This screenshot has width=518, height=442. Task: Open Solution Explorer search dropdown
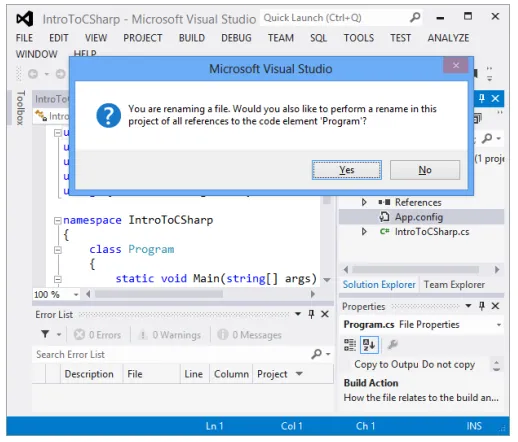click(499, 138)
